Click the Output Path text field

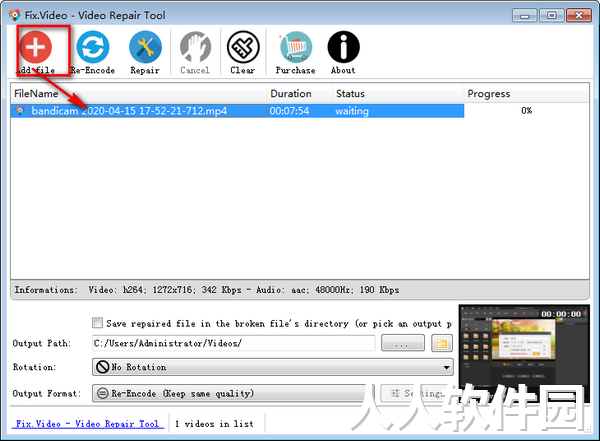coord(233,343)
